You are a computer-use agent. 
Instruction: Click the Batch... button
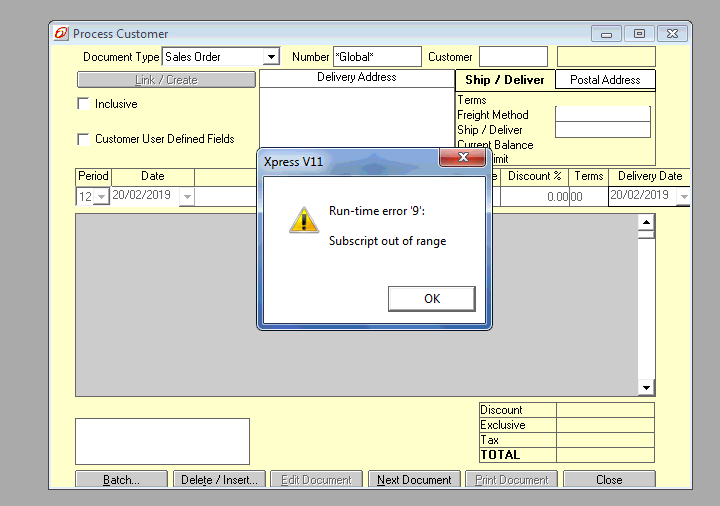click(121, 480)
